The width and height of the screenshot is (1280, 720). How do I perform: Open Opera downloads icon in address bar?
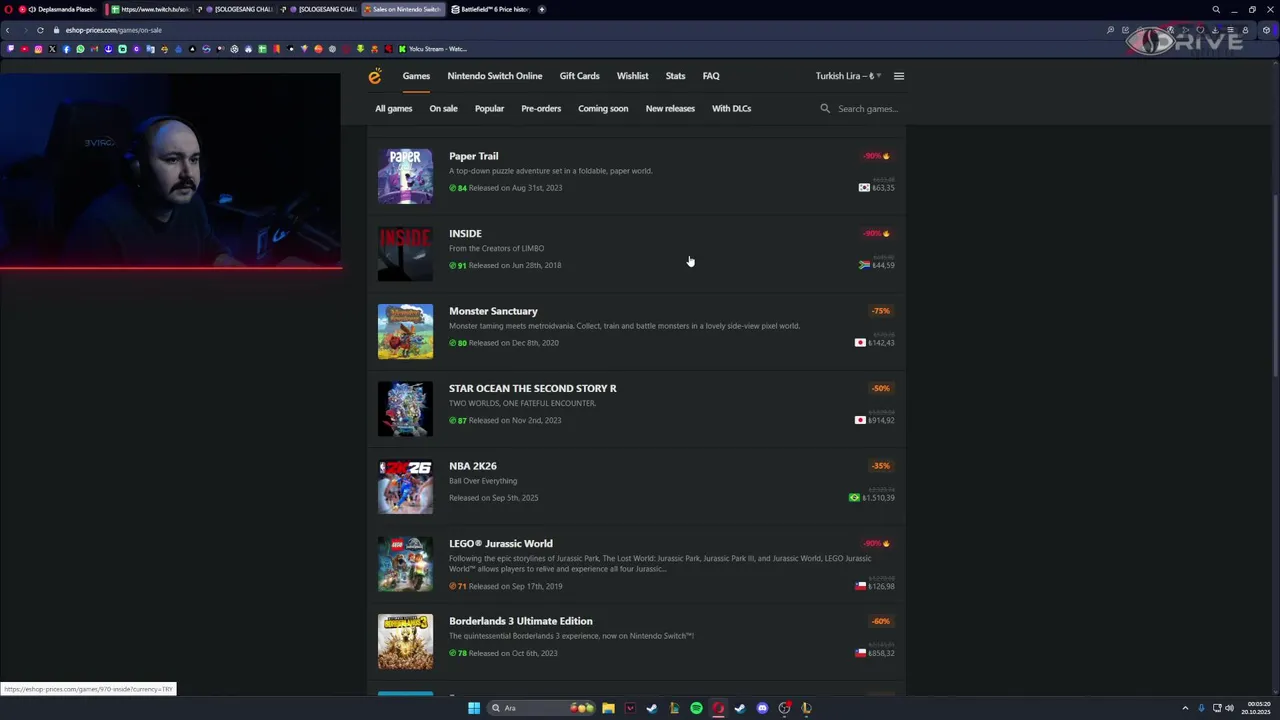coord(1214,30)
